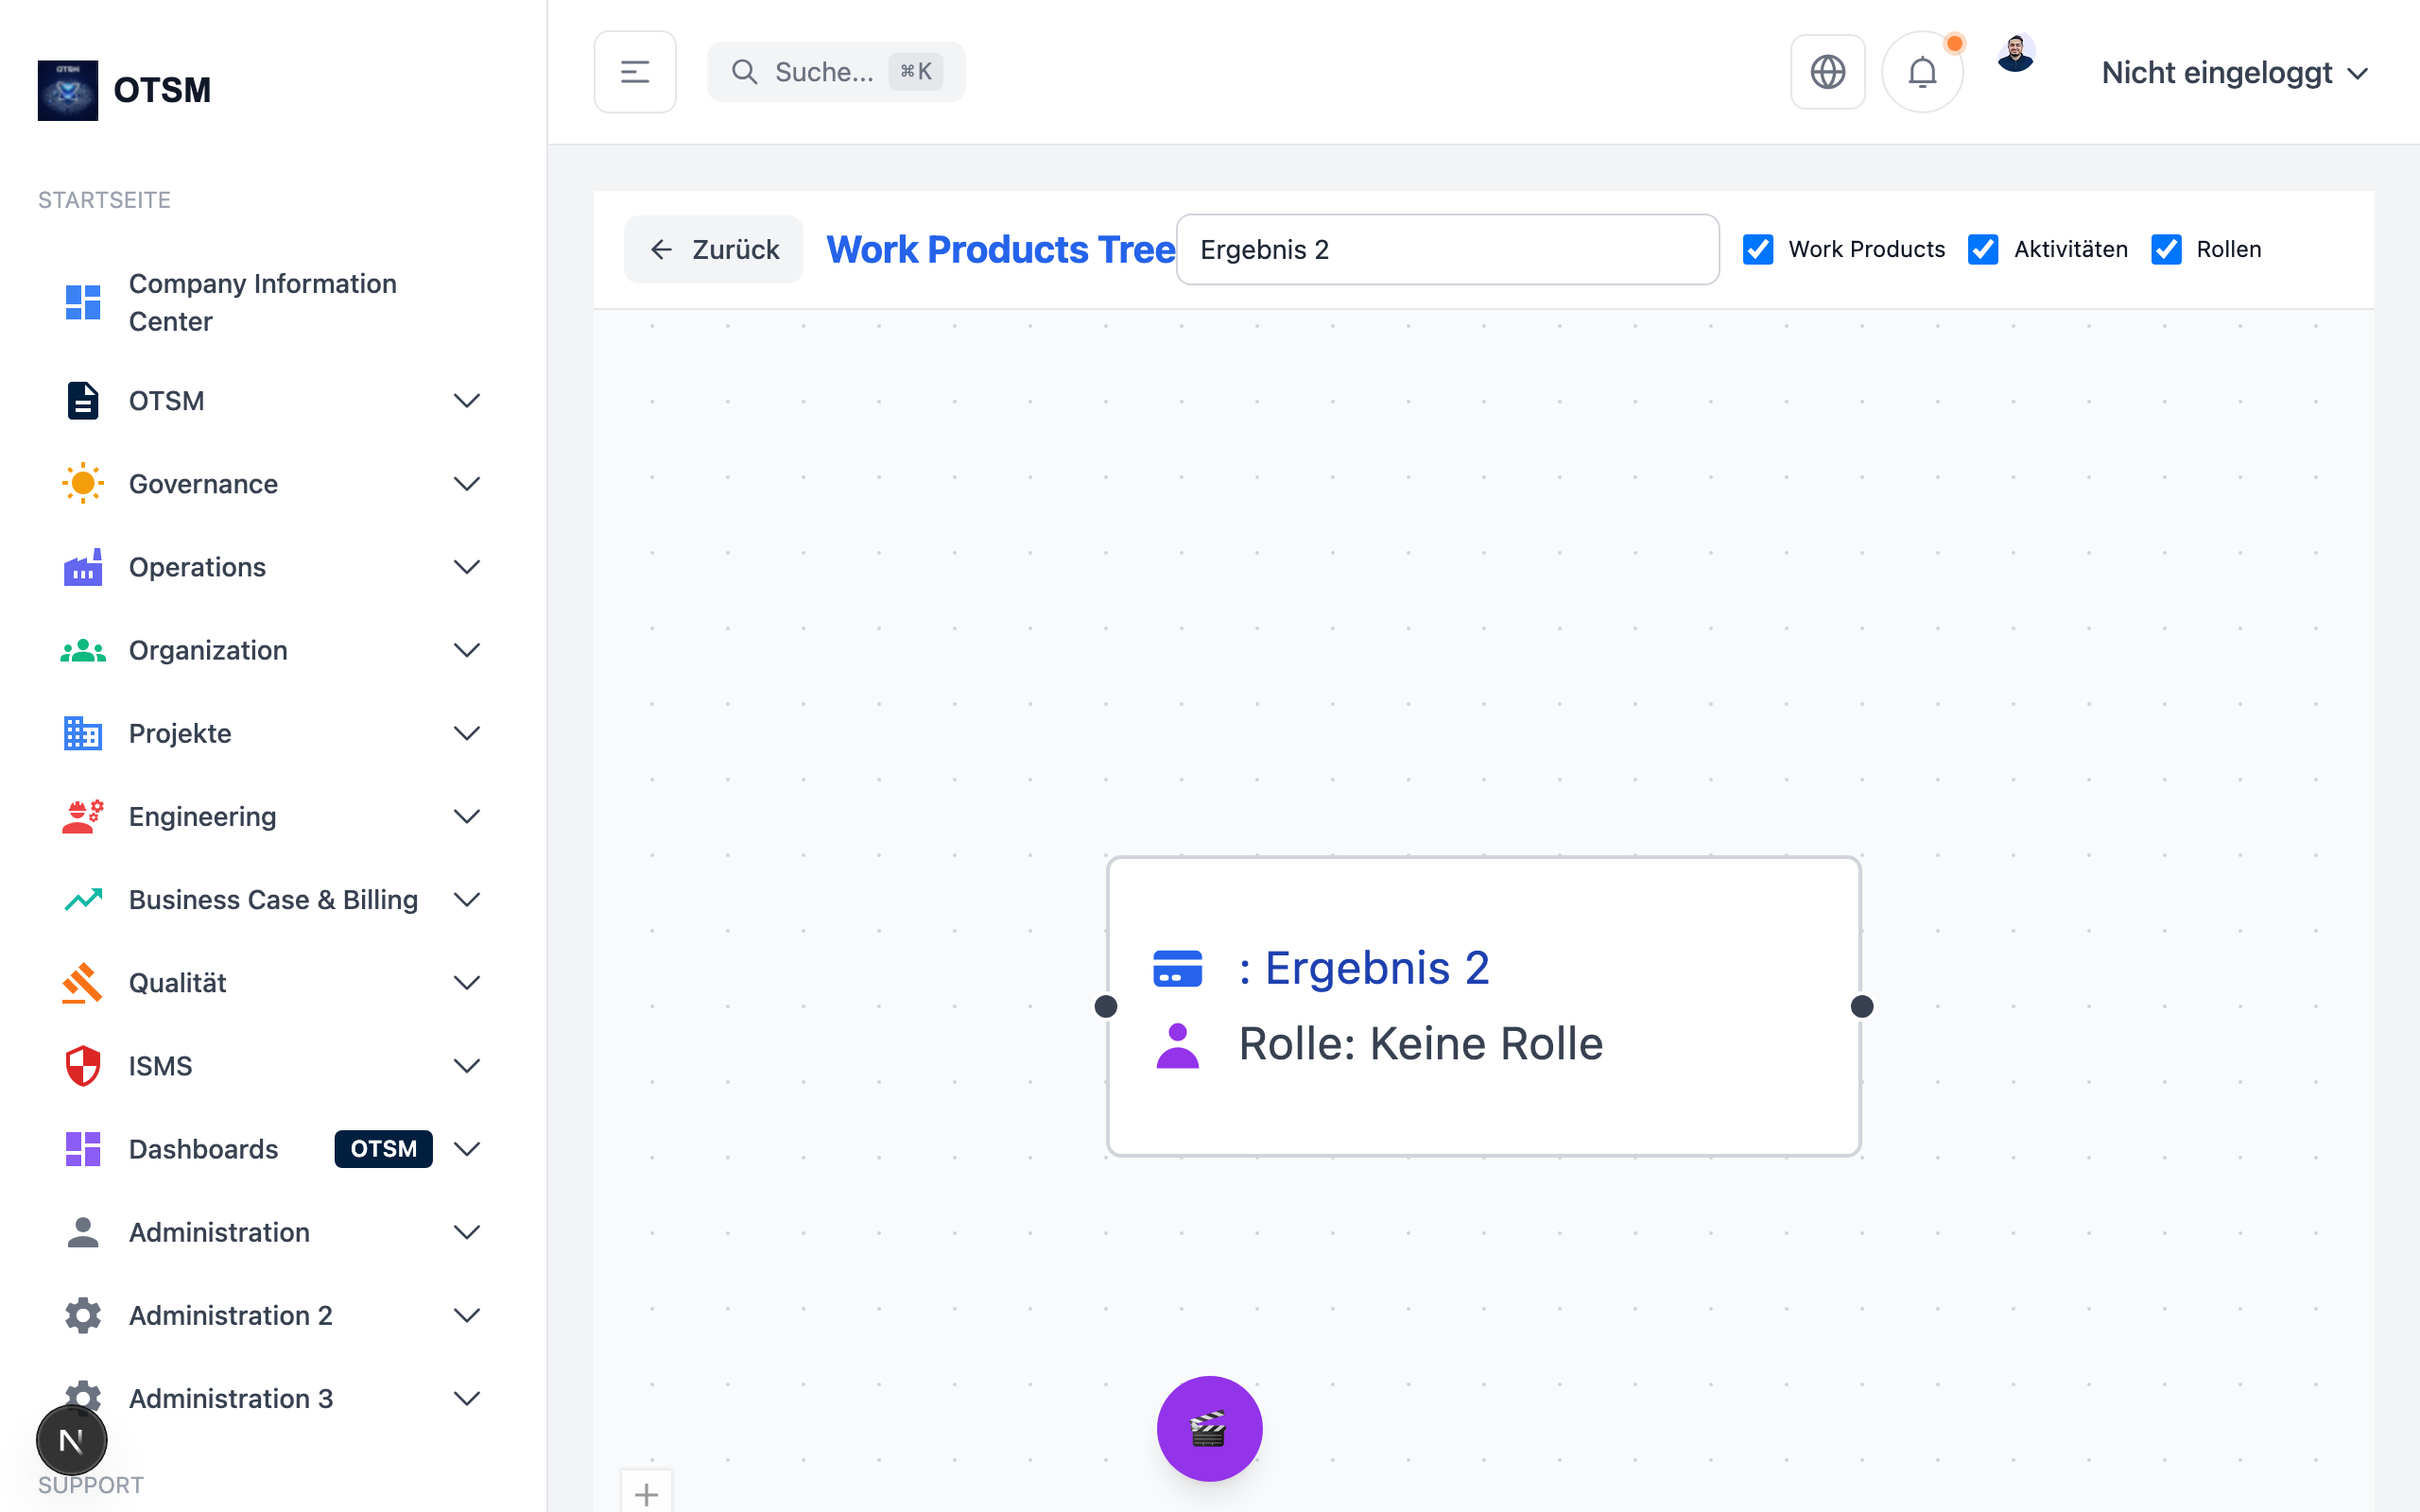
Task: Select Dashboards in the sidebar
Action: pos(203,1149)
